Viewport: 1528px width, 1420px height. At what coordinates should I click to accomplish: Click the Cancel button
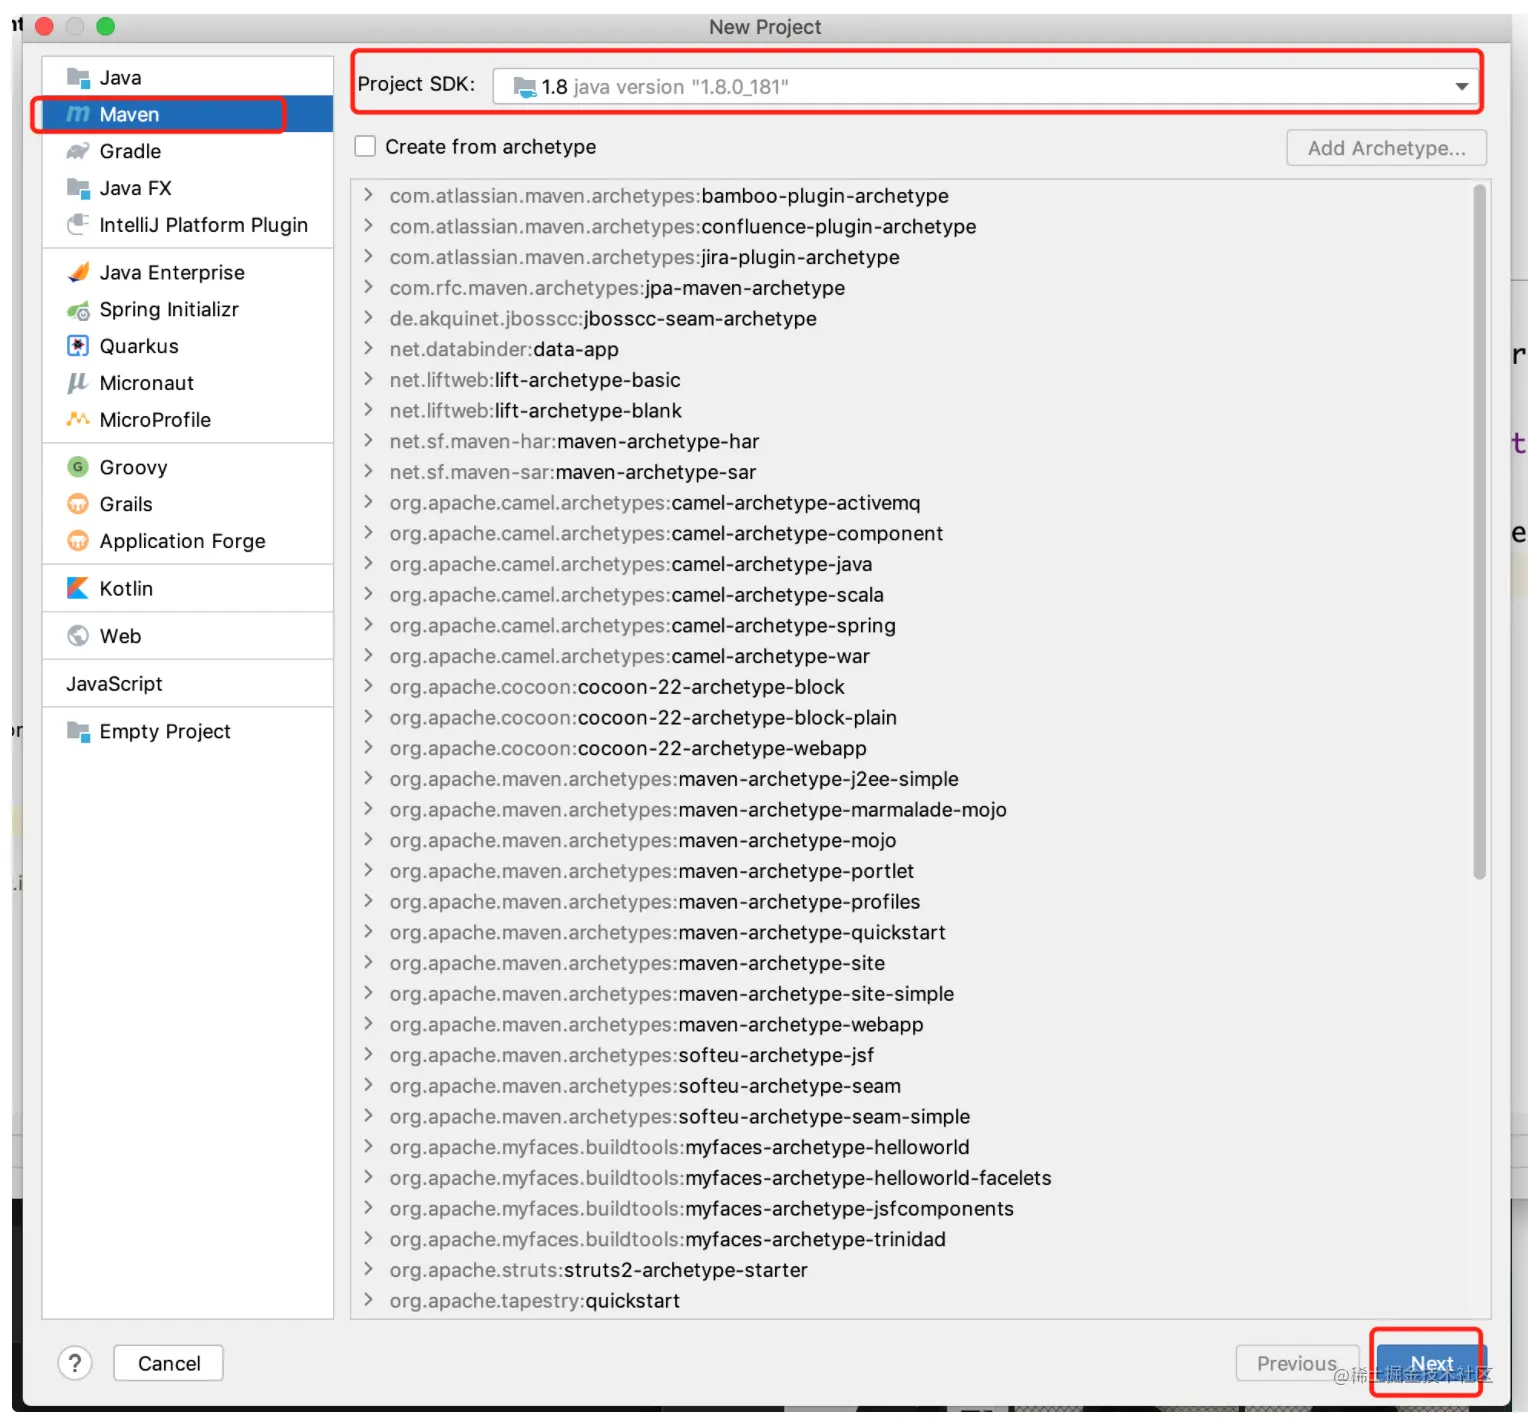(169, 1363)
